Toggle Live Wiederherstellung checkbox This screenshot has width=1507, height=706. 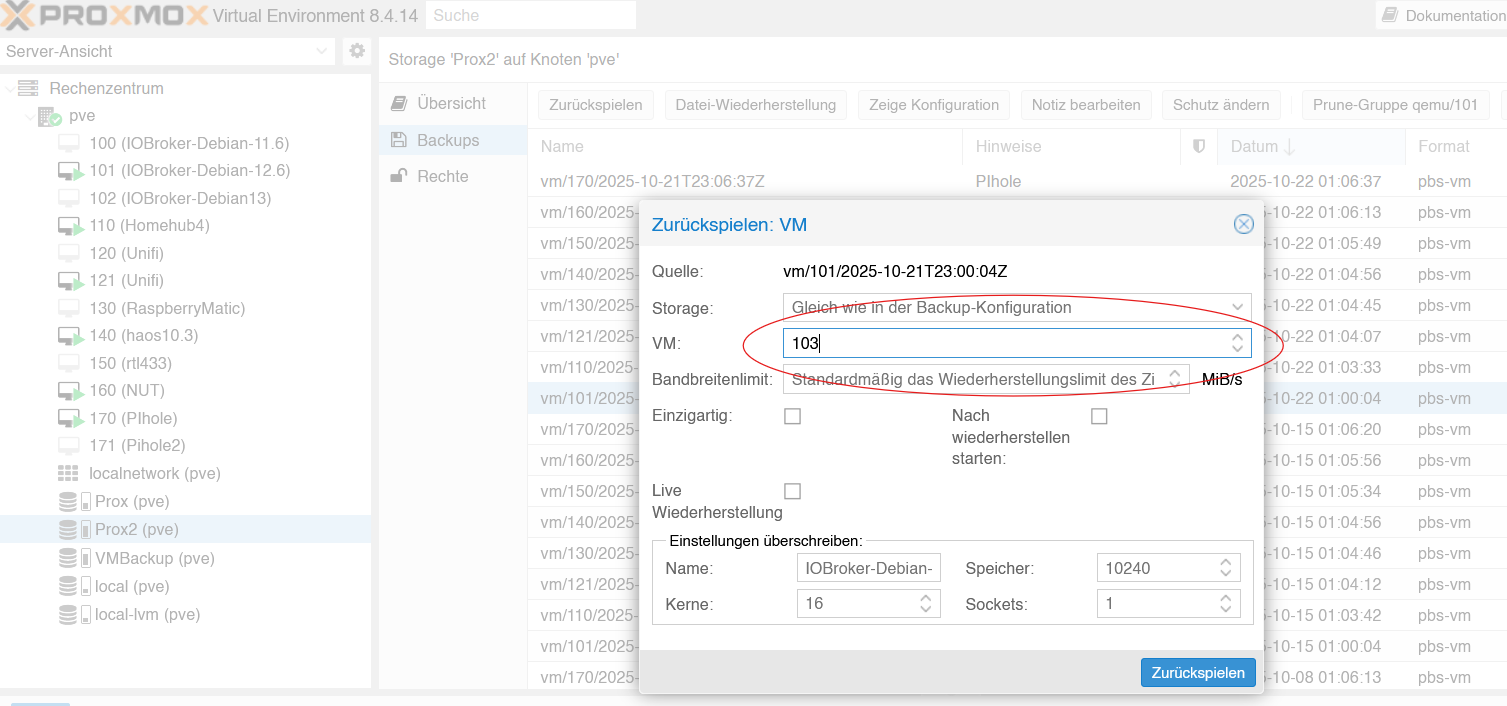click(x=792, y=491)
